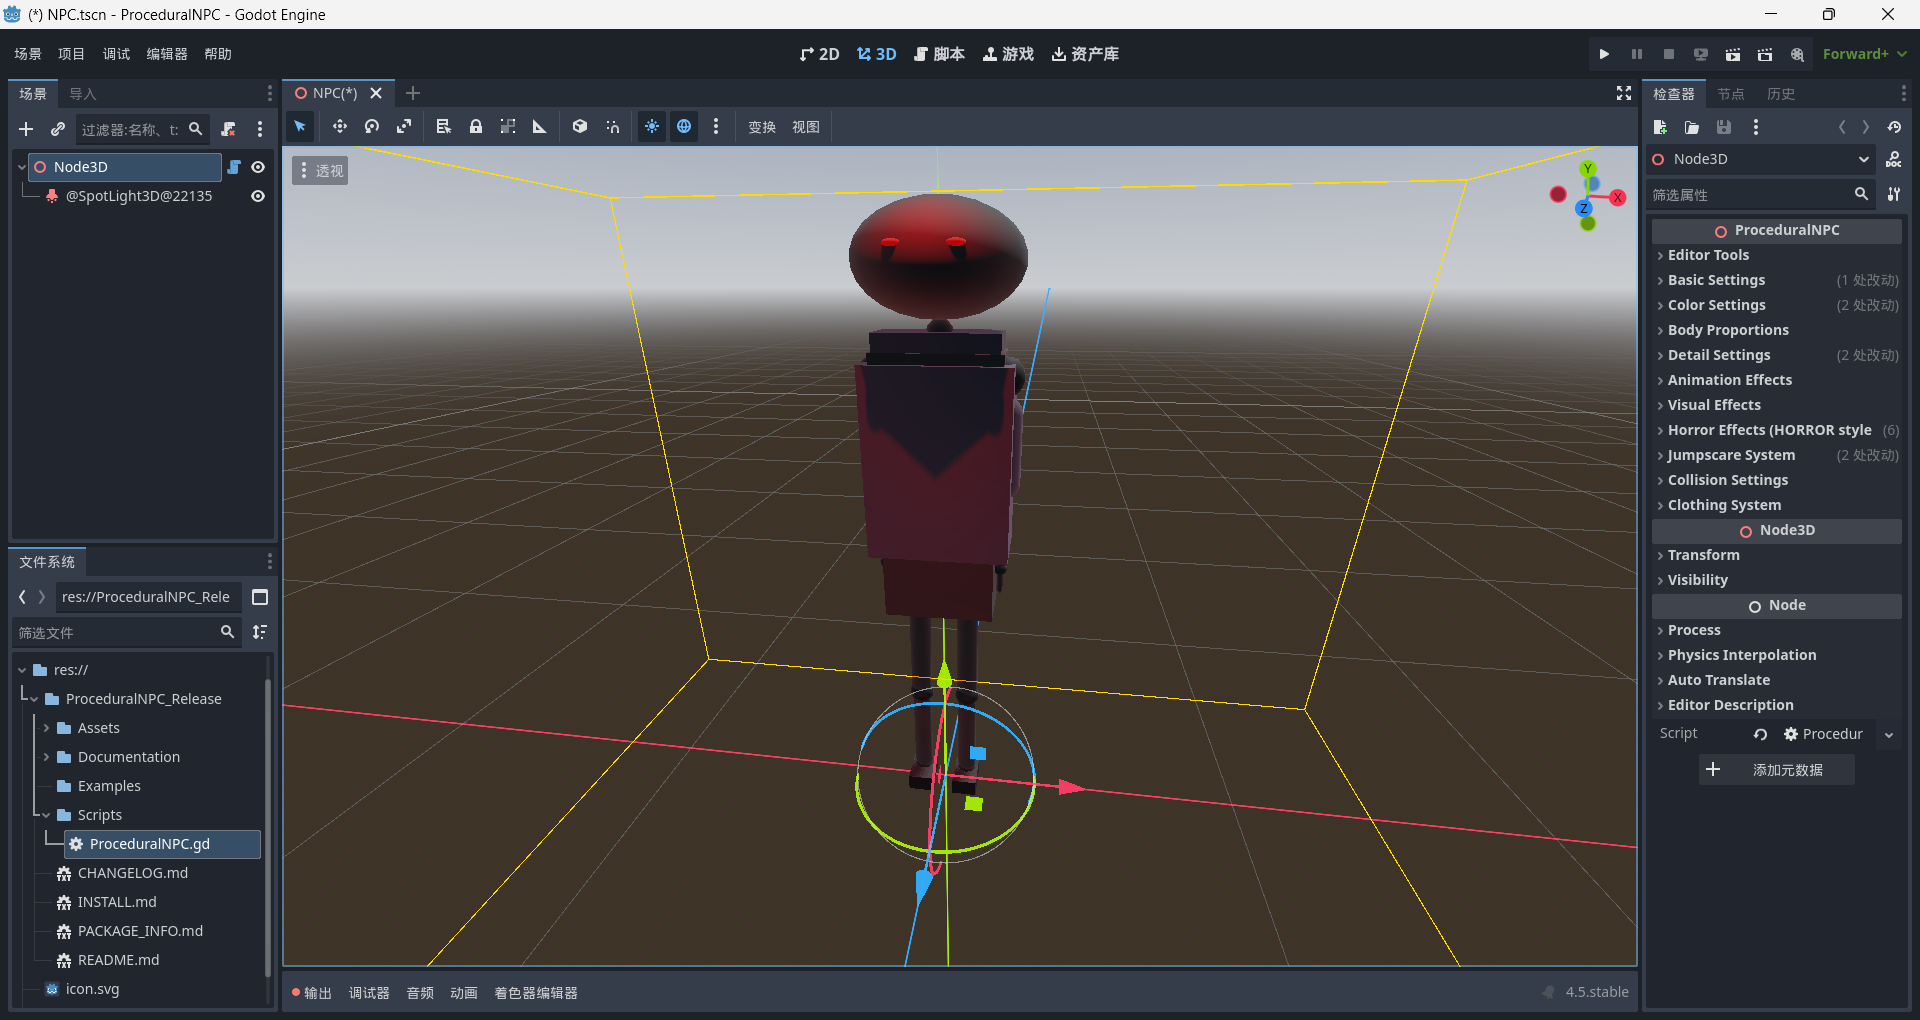This screenshot has width=1920, height=1020.
Task: Toggle visibility of Node3D
Action: 258,167
